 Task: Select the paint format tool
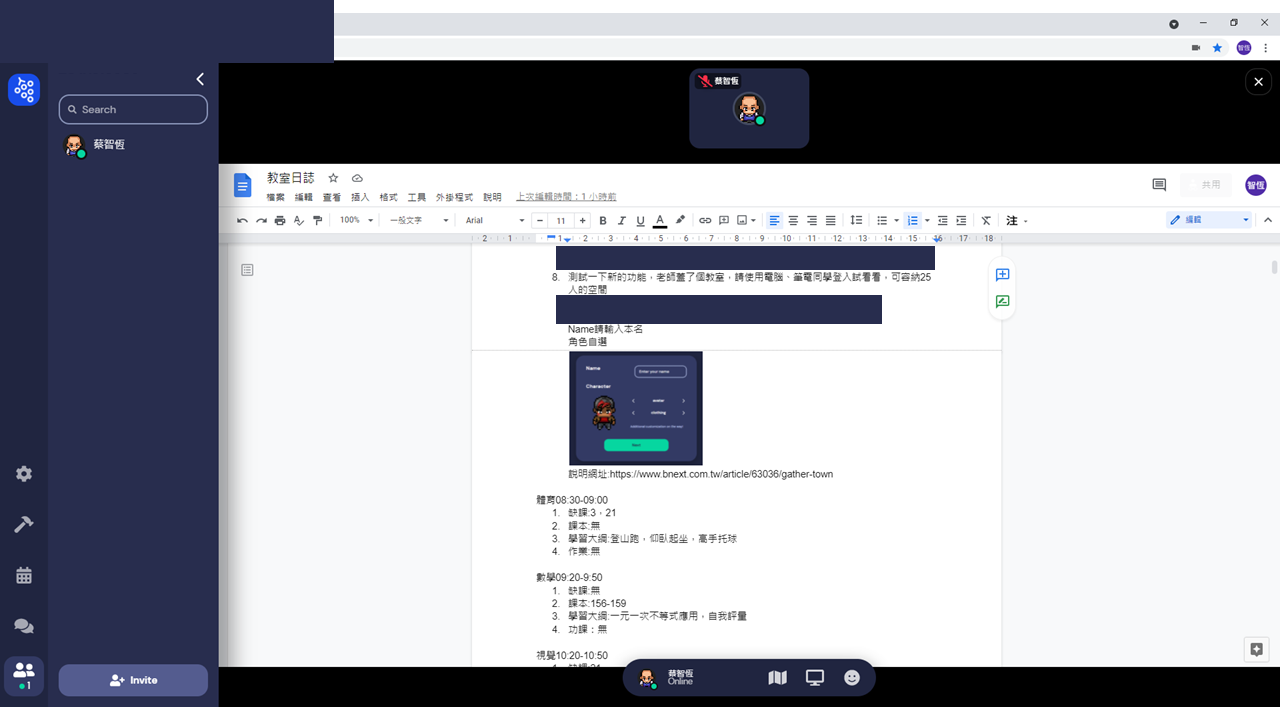pos(317,220)
